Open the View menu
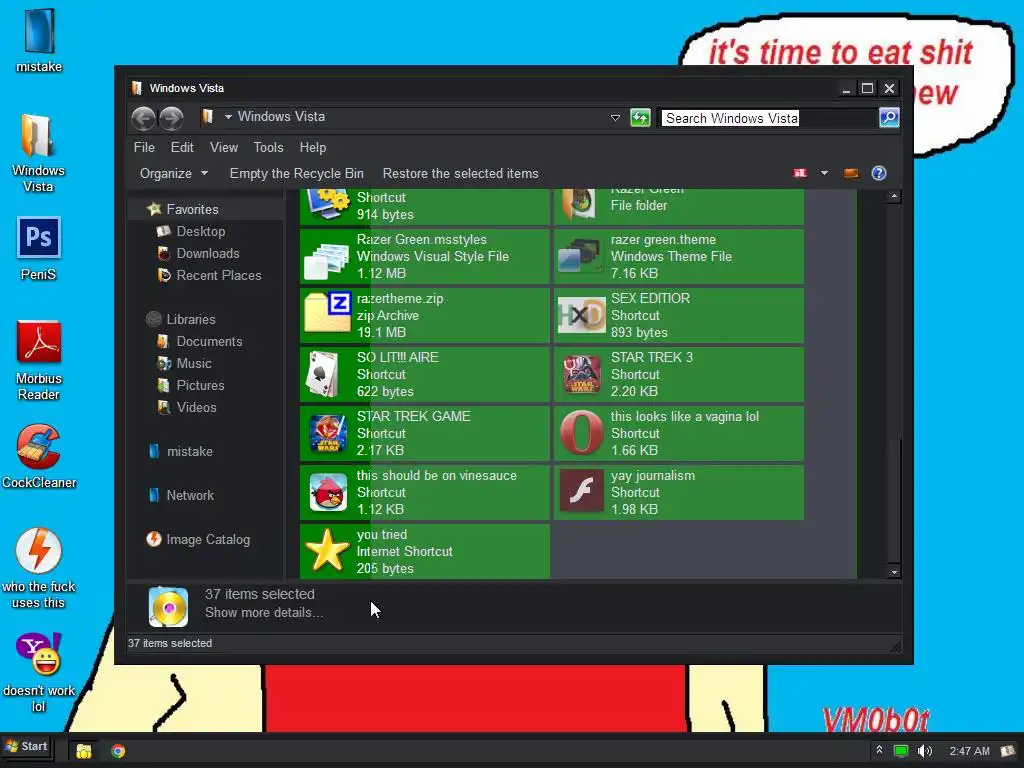This screenshot has height=768, width=1024. point(224,148)
